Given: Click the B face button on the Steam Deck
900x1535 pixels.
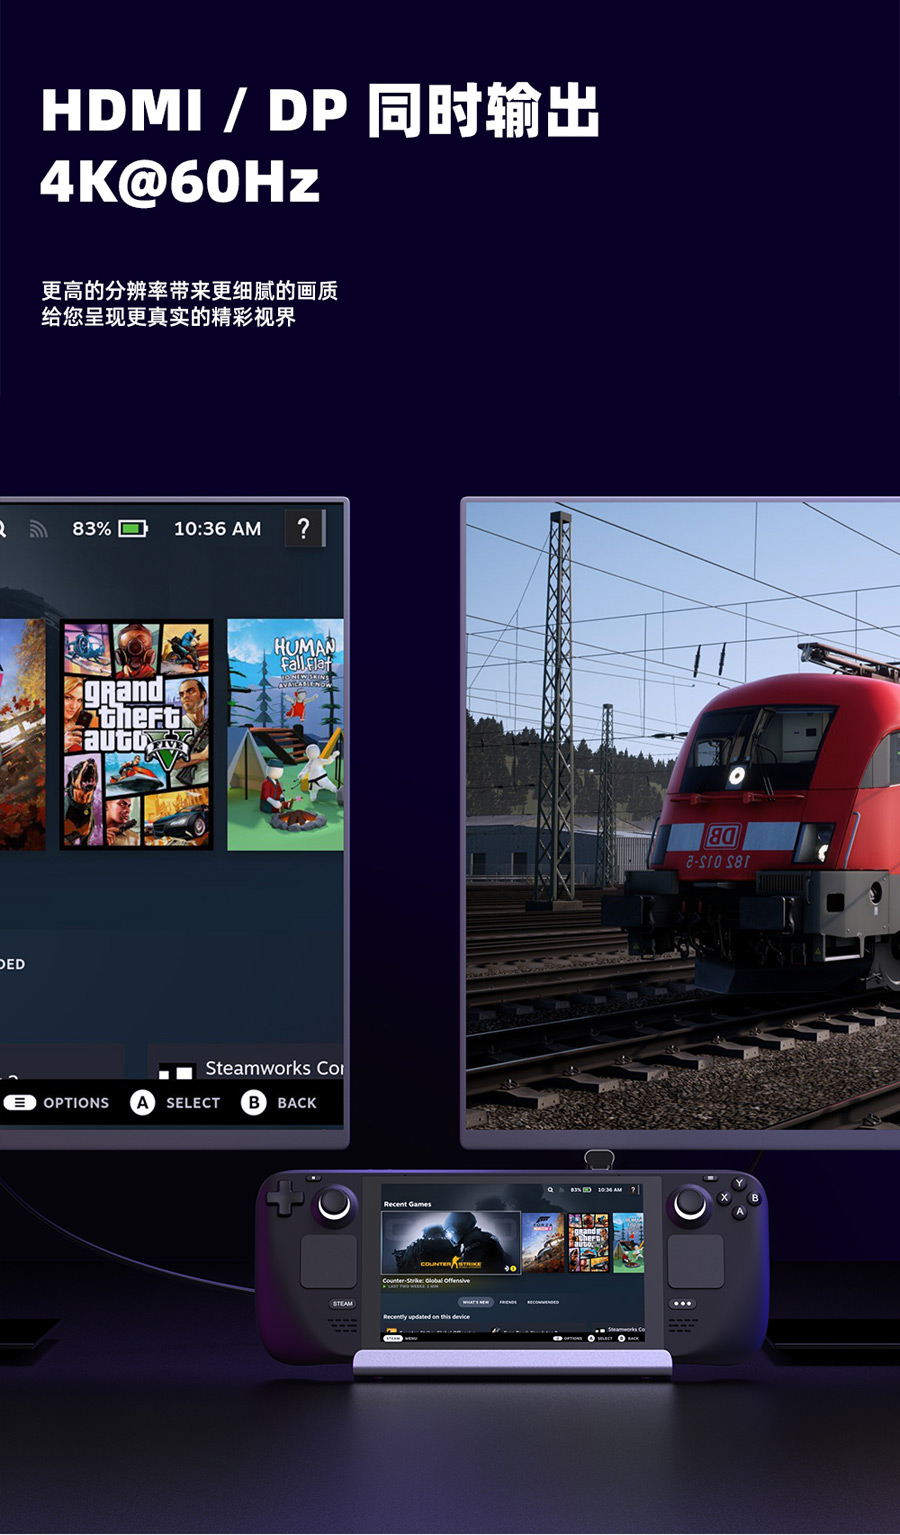Looking at the screenshot, I should pyautogui.click(x=754, y=1198).
